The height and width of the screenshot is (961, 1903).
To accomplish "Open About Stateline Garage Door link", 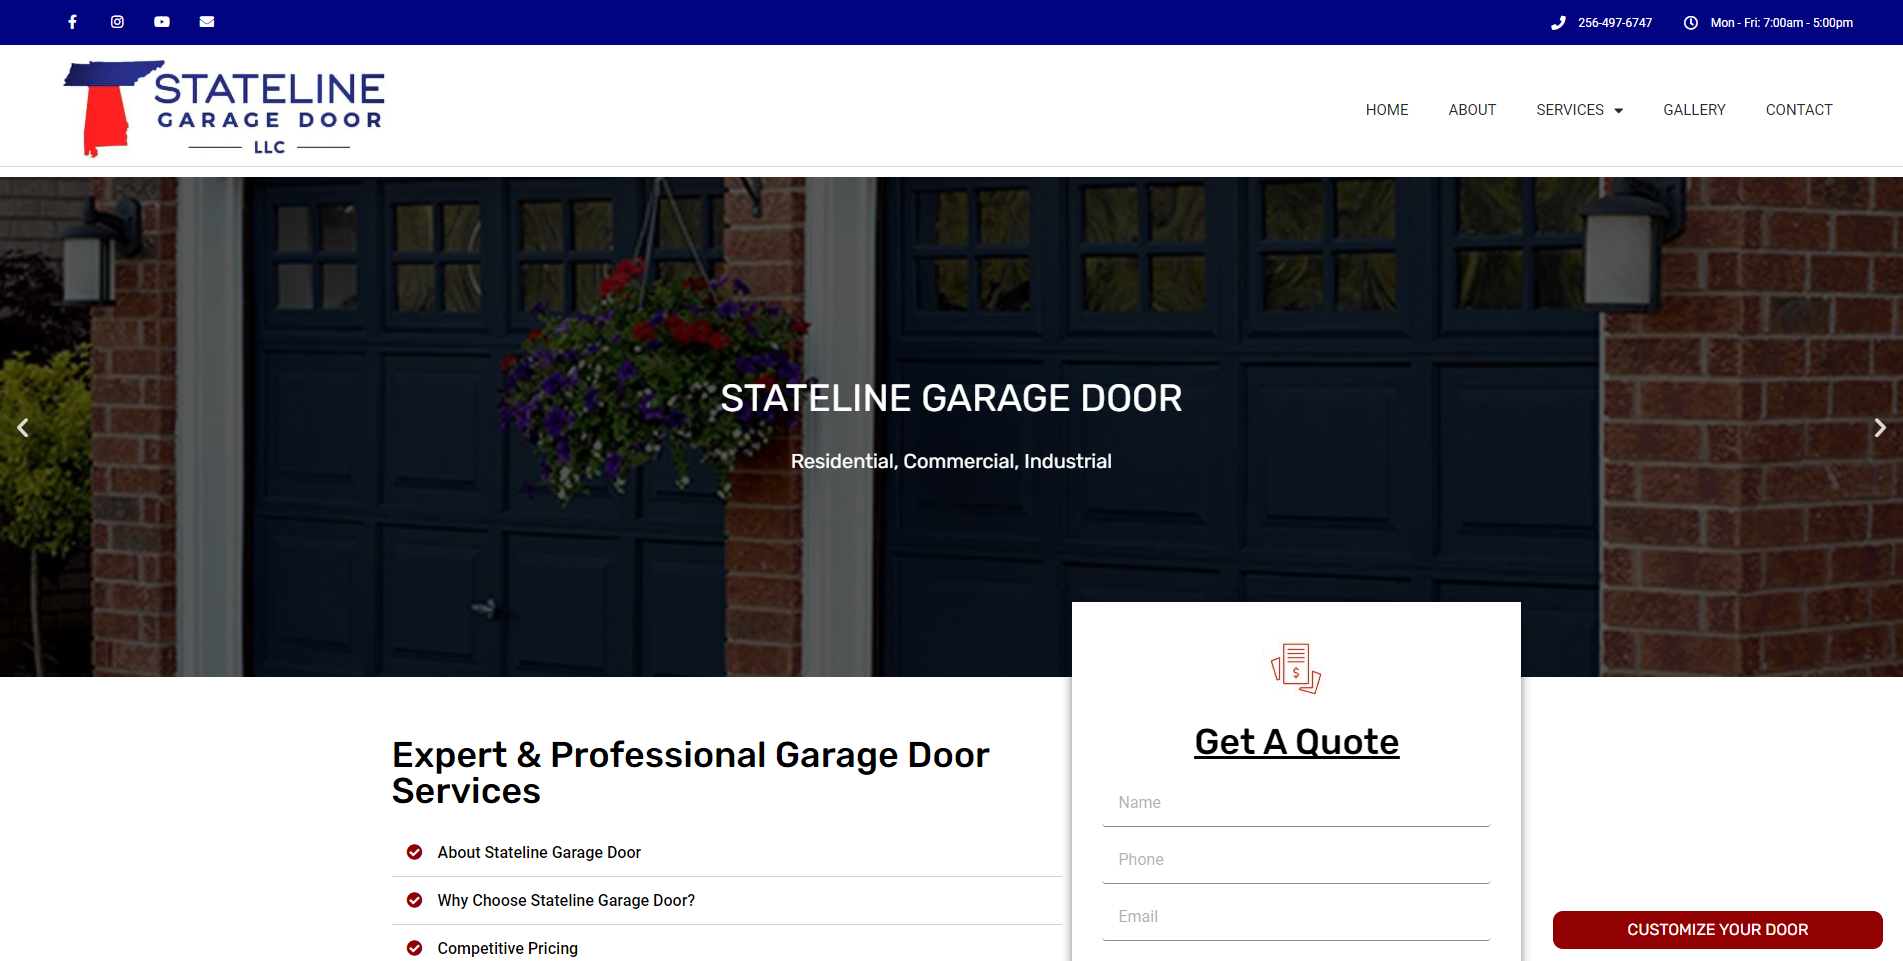I will pos(539,852).
